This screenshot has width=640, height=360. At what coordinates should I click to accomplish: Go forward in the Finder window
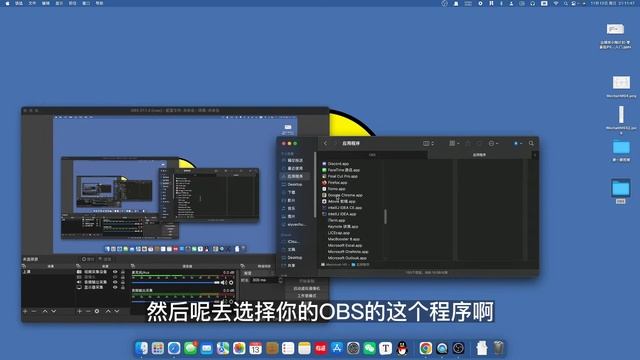coord(335,143)
